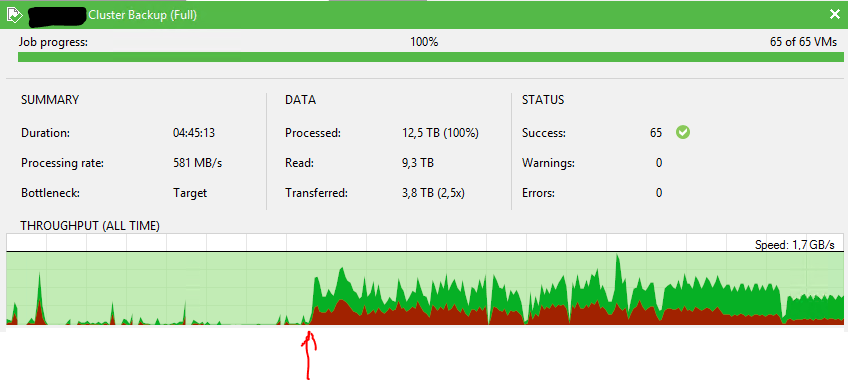Click the "Processing rate:" label
This screenshot has height=380, width=848.
(62, 163)
